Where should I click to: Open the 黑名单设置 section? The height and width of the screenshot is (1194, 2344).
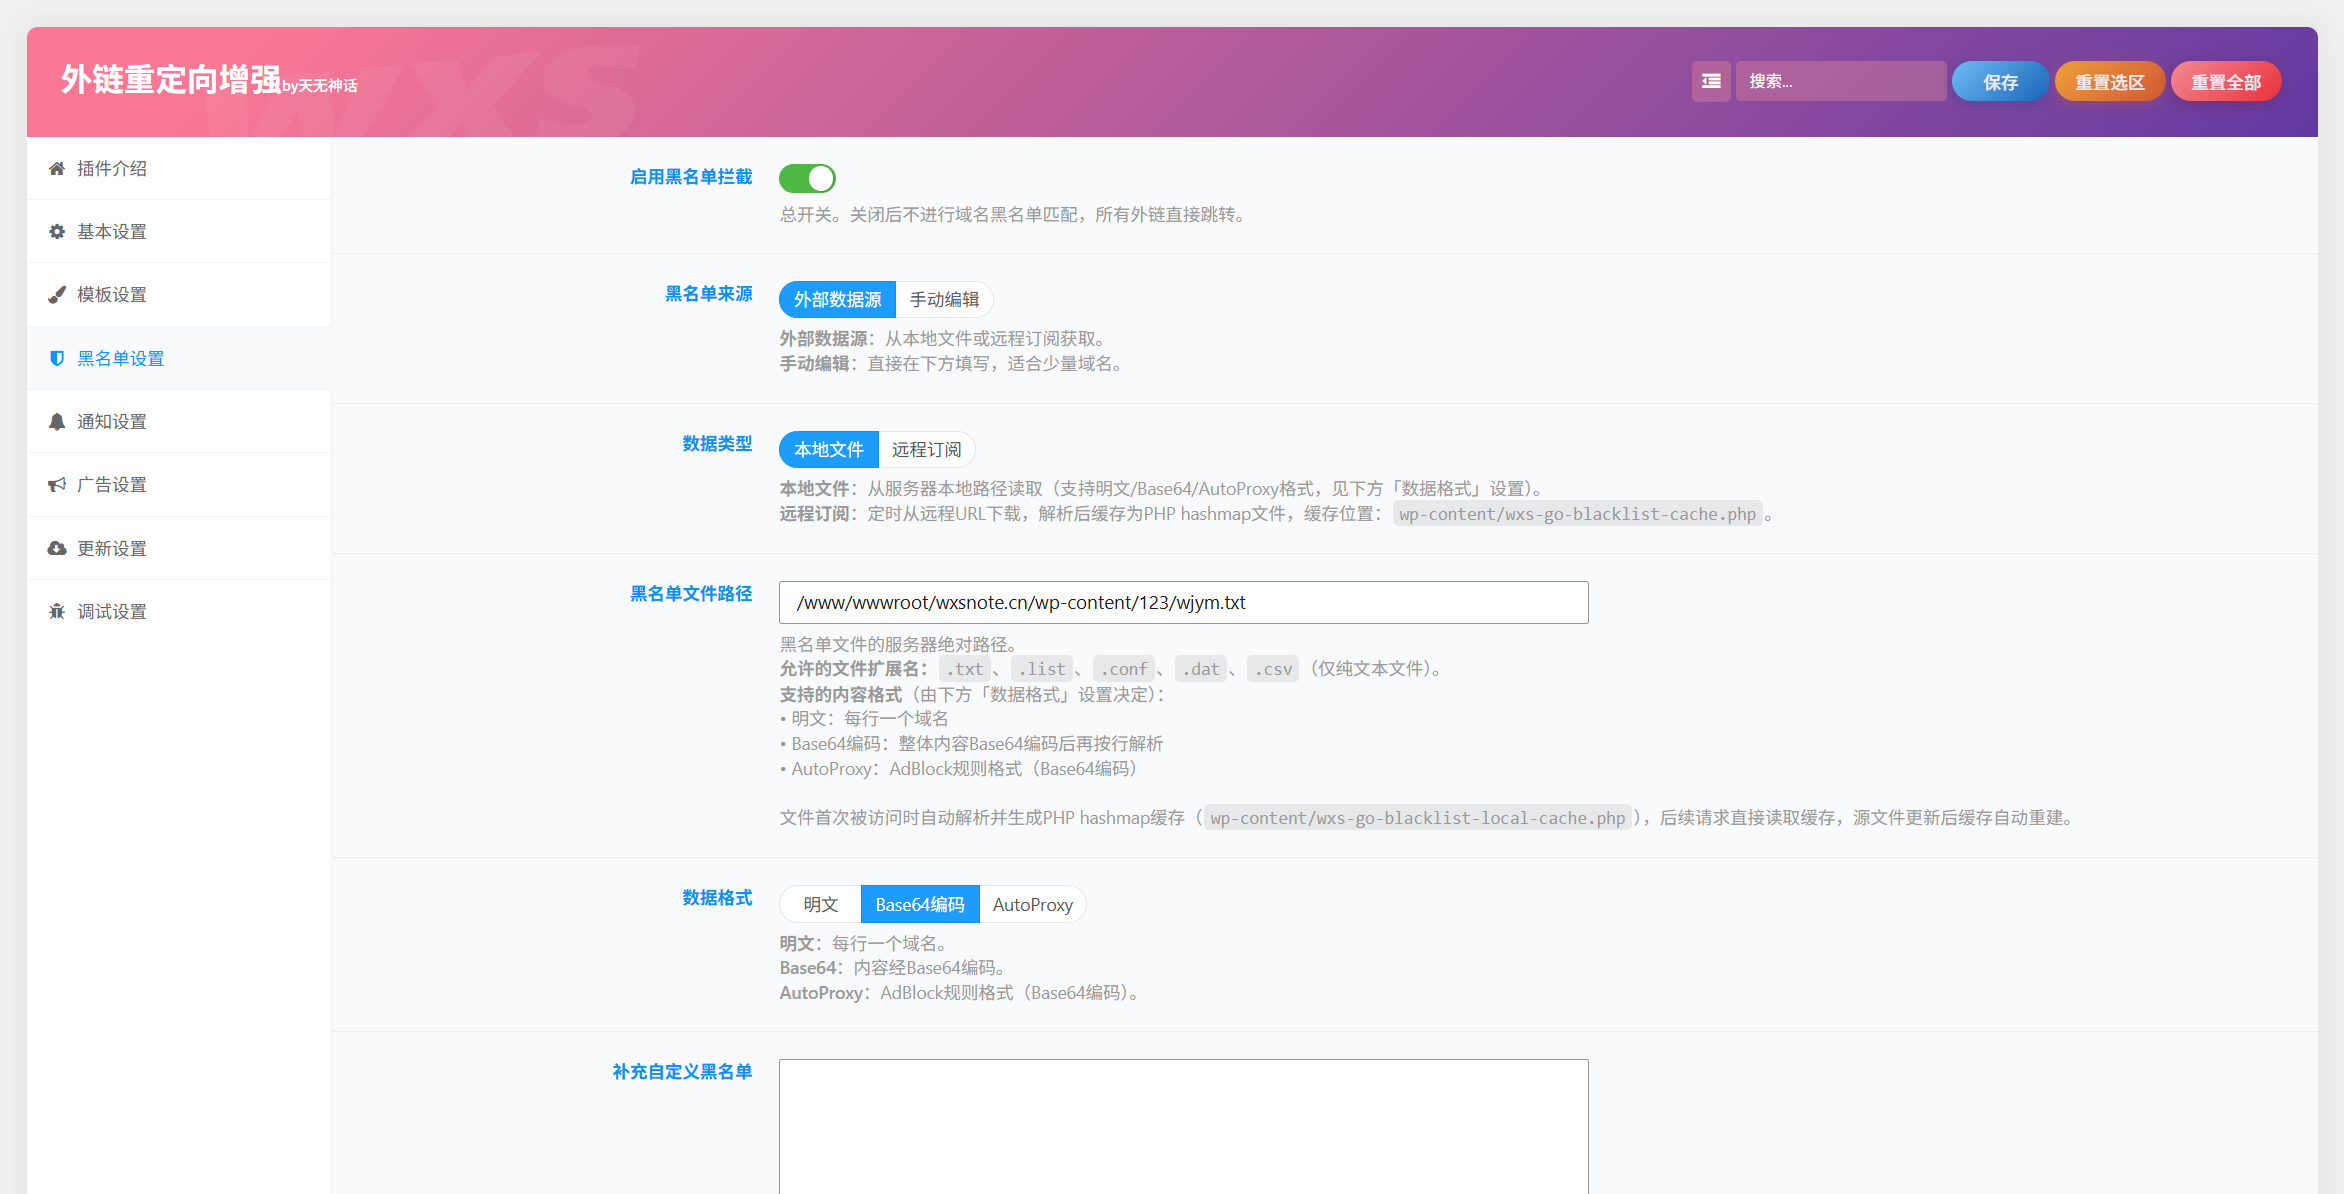pos(179,358)
